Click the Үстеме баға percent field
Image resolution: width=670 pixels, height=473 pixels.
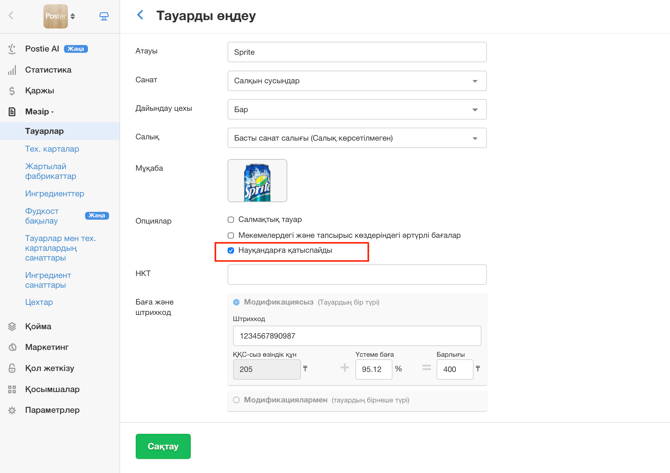373,369
